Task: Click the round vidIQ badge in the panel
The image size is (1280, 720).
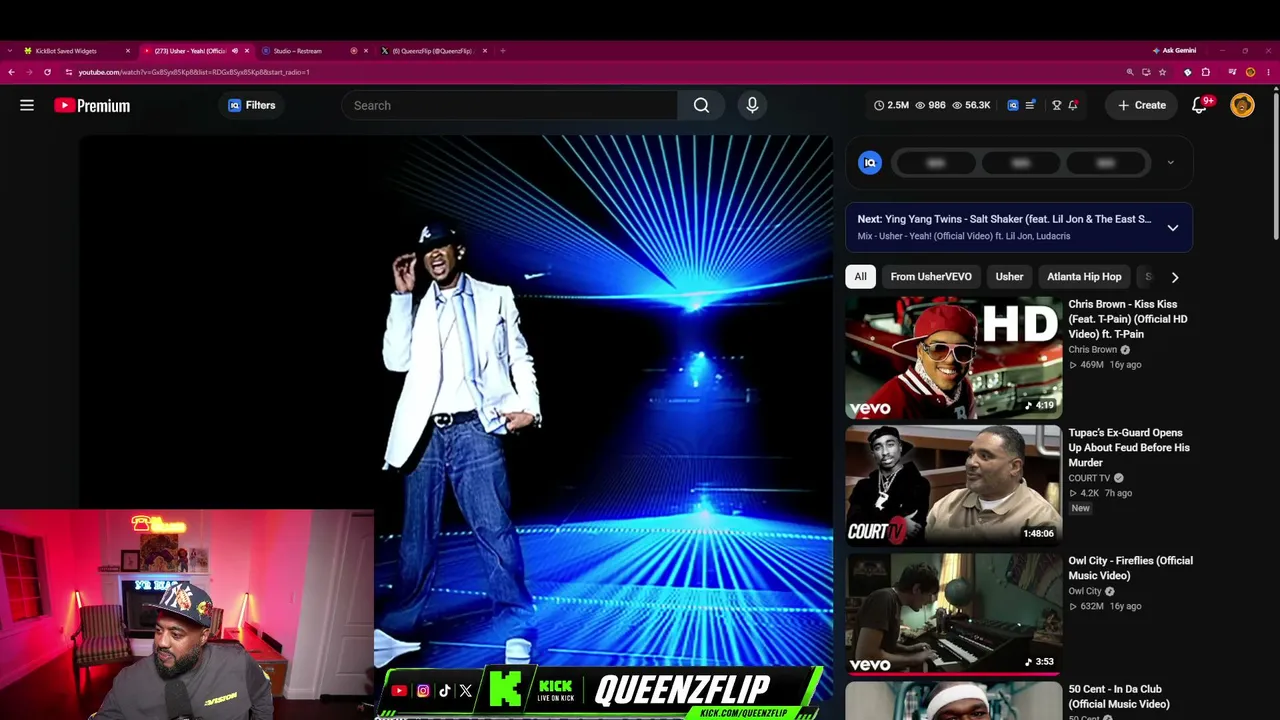Action: click(x=870, y=163)
